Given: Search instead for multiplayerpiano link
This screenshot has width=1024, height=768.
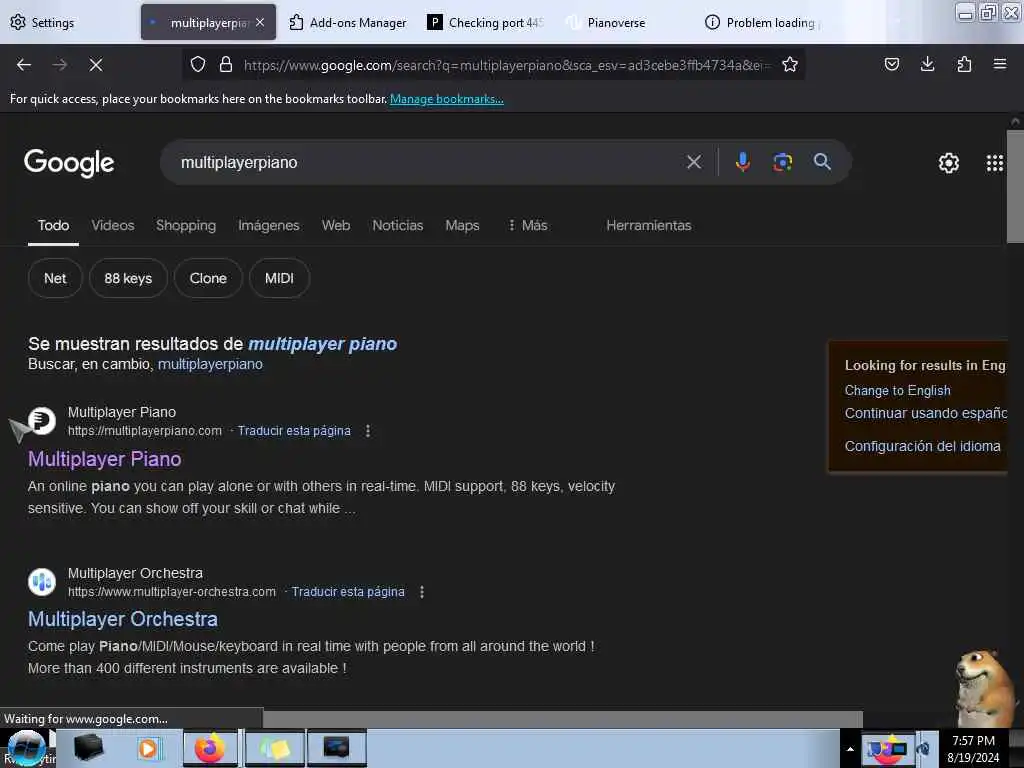Looking at the screenshot, I should click(210, 364).
